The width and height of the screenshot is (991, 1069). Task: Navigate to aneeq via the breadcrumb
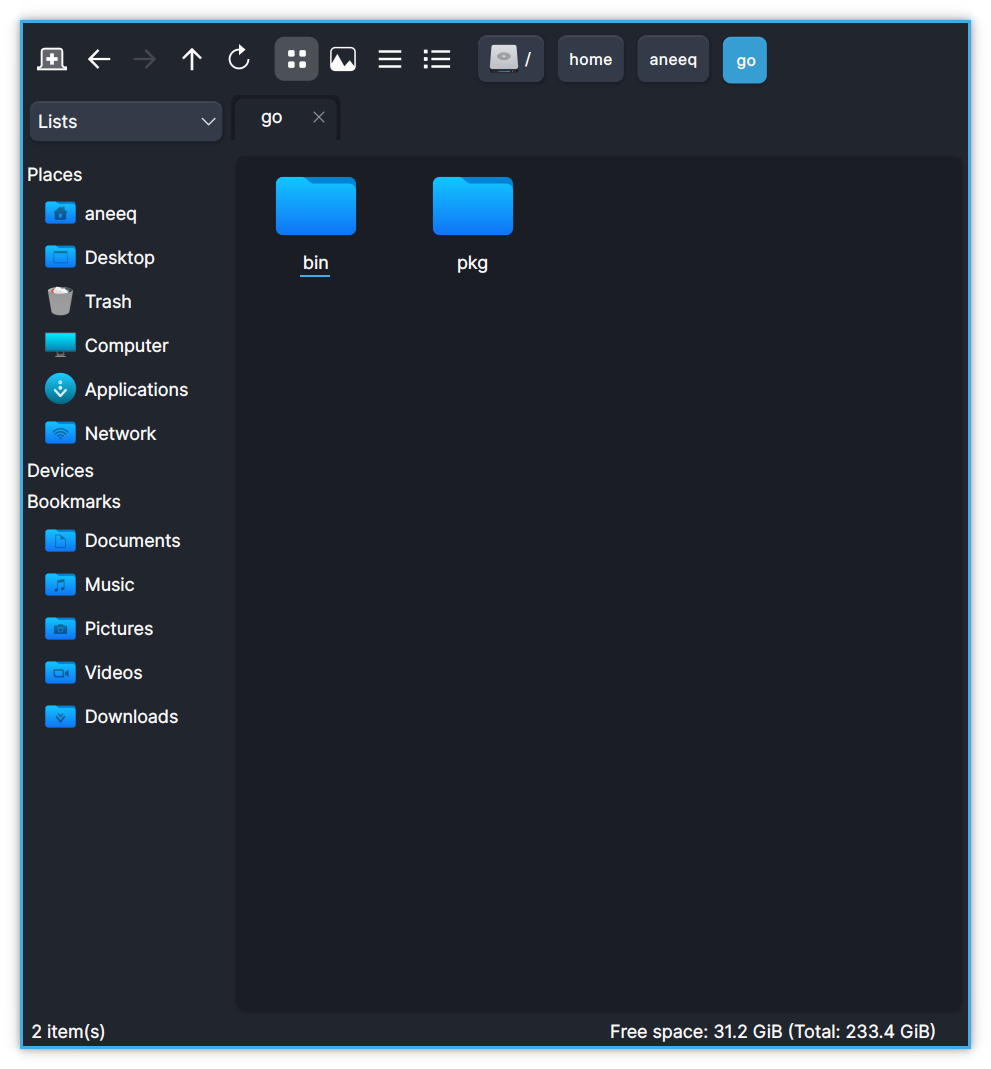point(672,59)
